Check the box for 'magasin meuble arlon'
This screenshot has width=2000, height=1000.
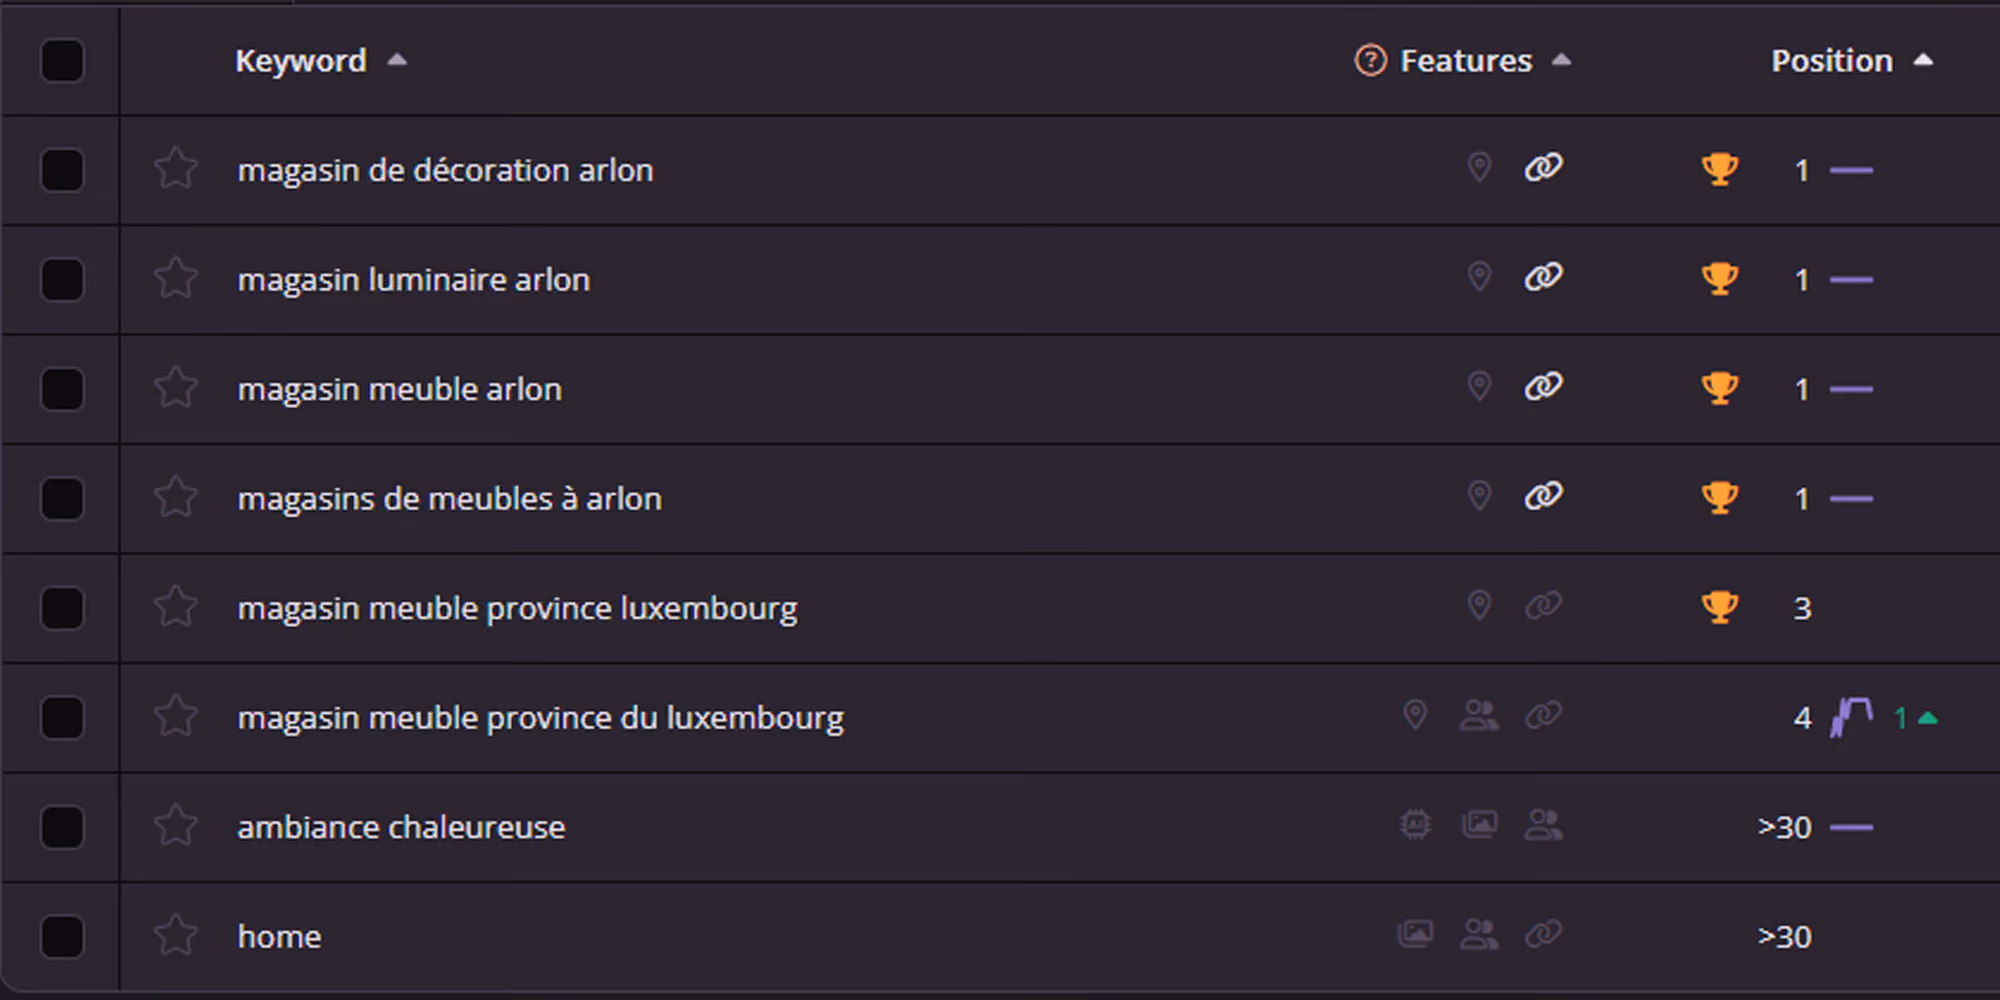coord(62,389)
